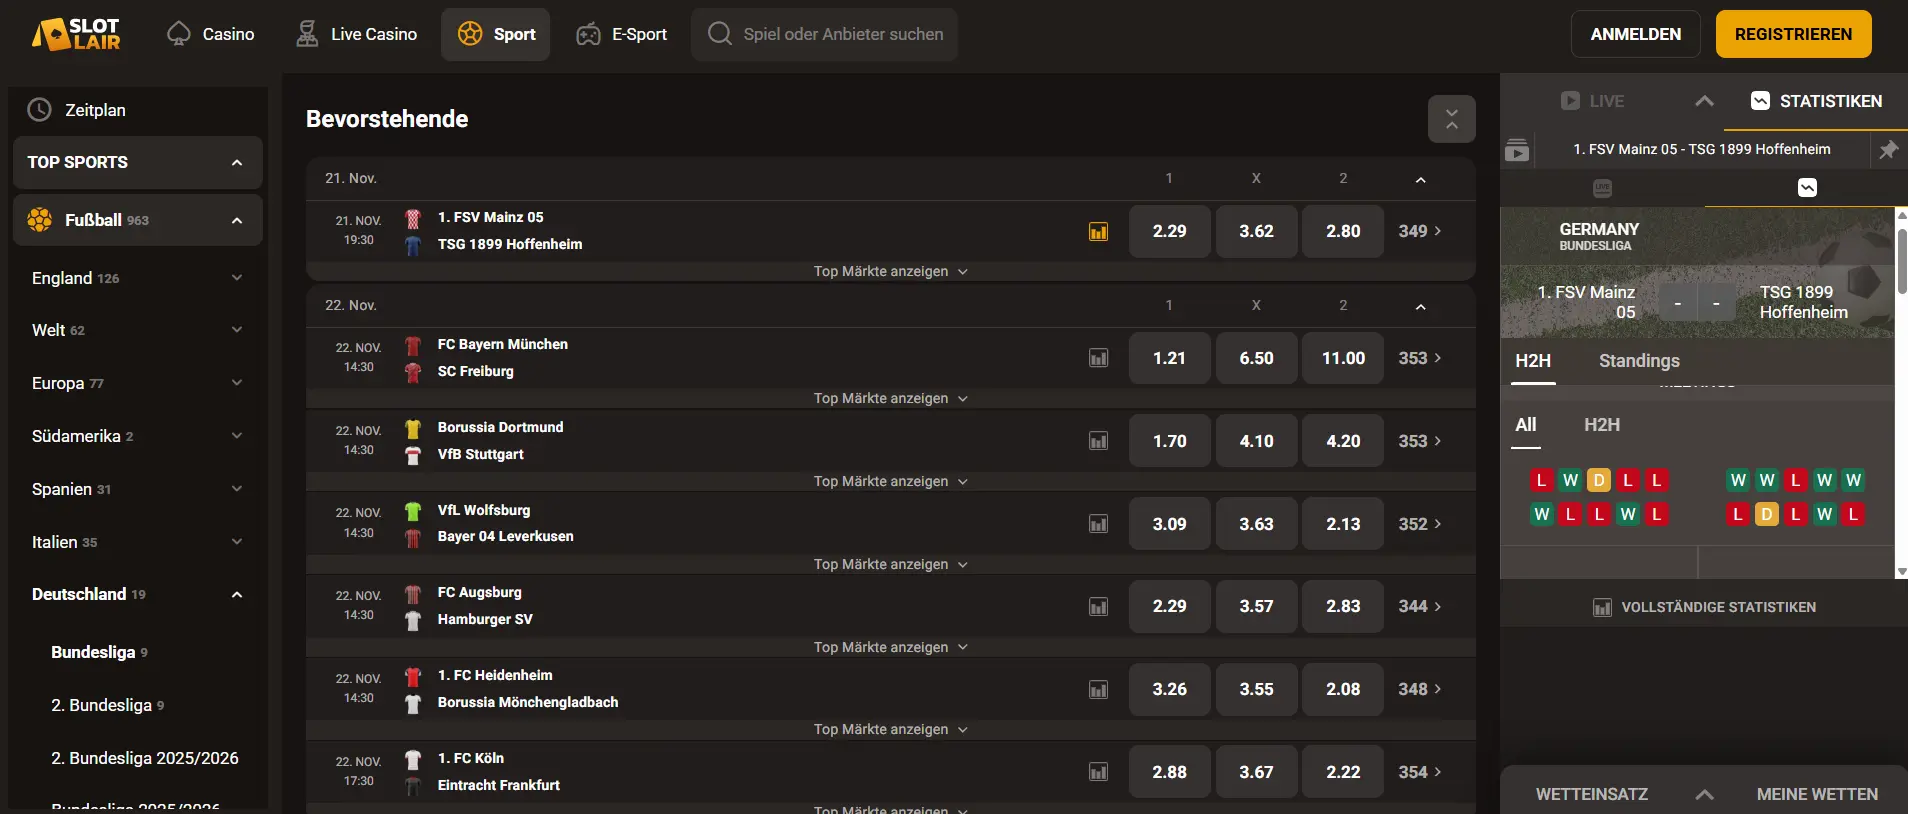Collapse the Bevorstehende section button
Image resolution: width=1908 pixels, height=814 pixels.
tap(1452, 119)
